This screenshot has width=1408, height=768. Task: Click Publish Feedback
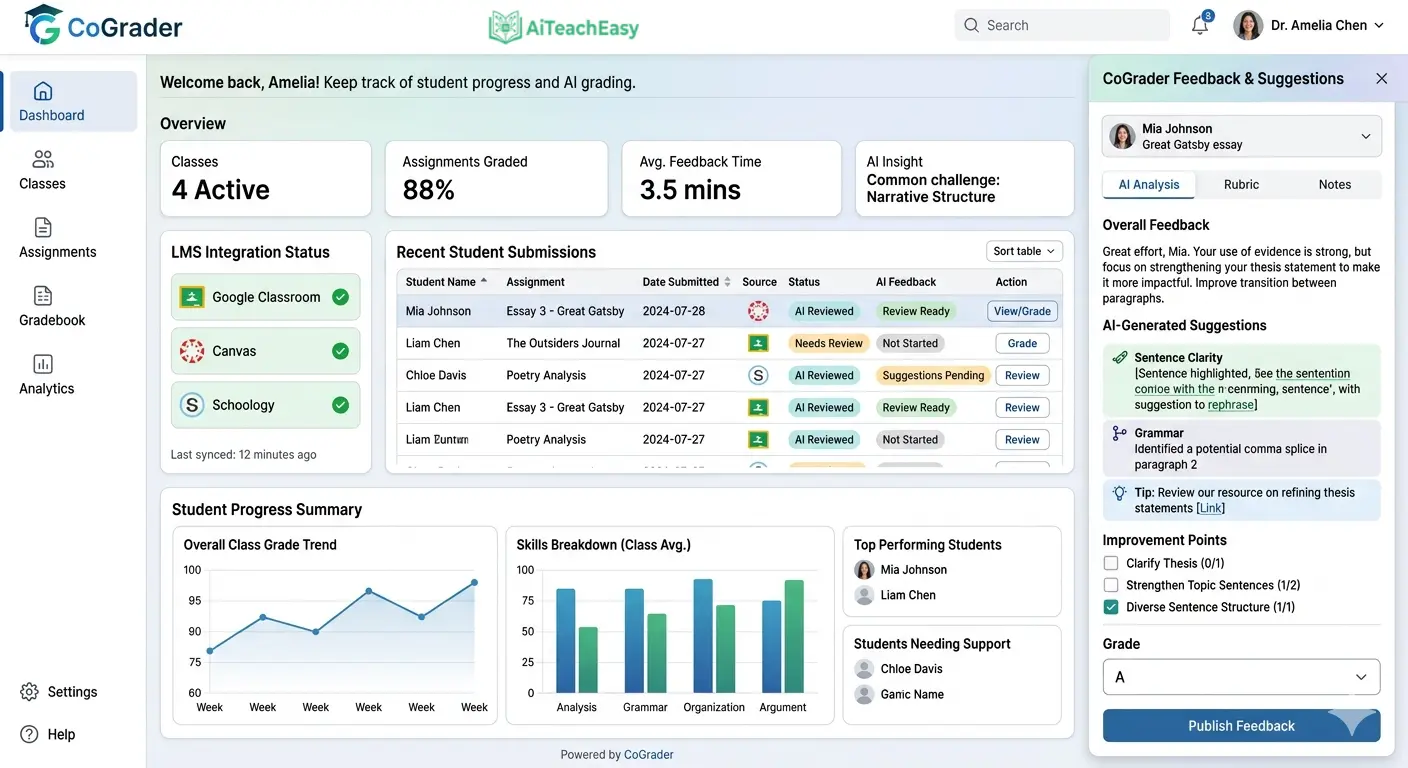[1241, 725]
